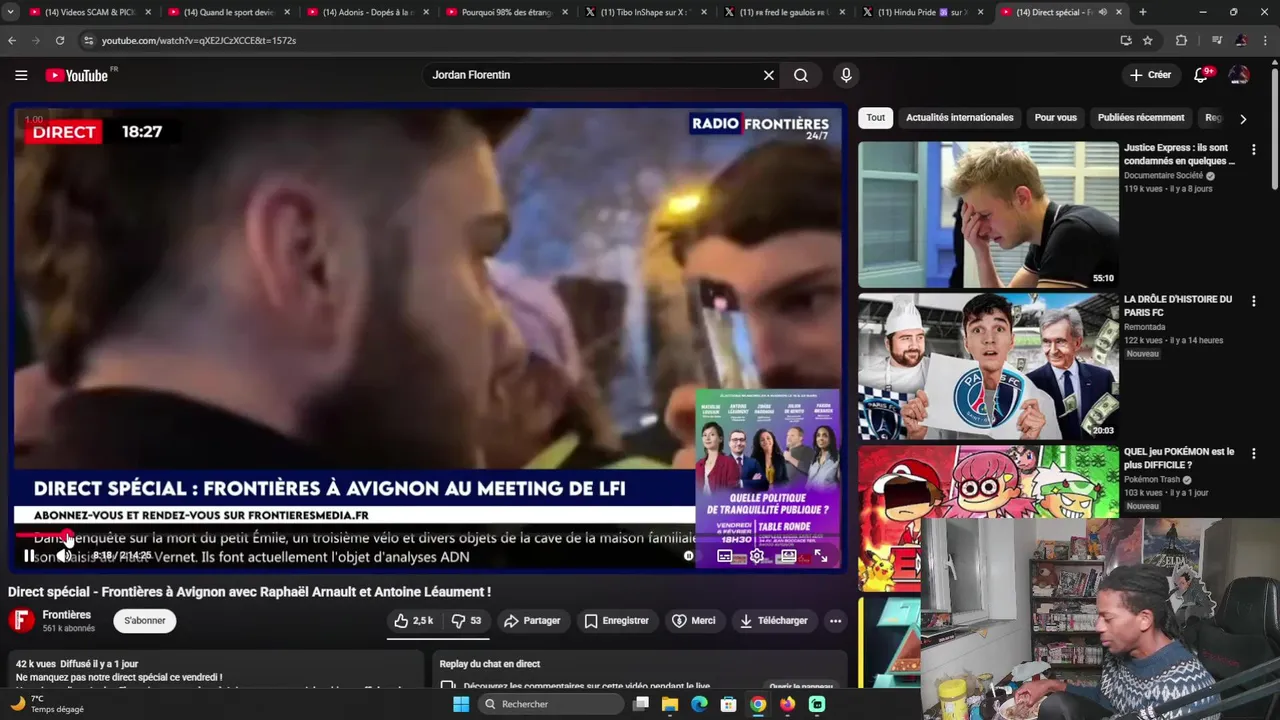
Task: Select the 'Pour vous' filter chip
Action: pyautogui.click(x=1055, y=118)
